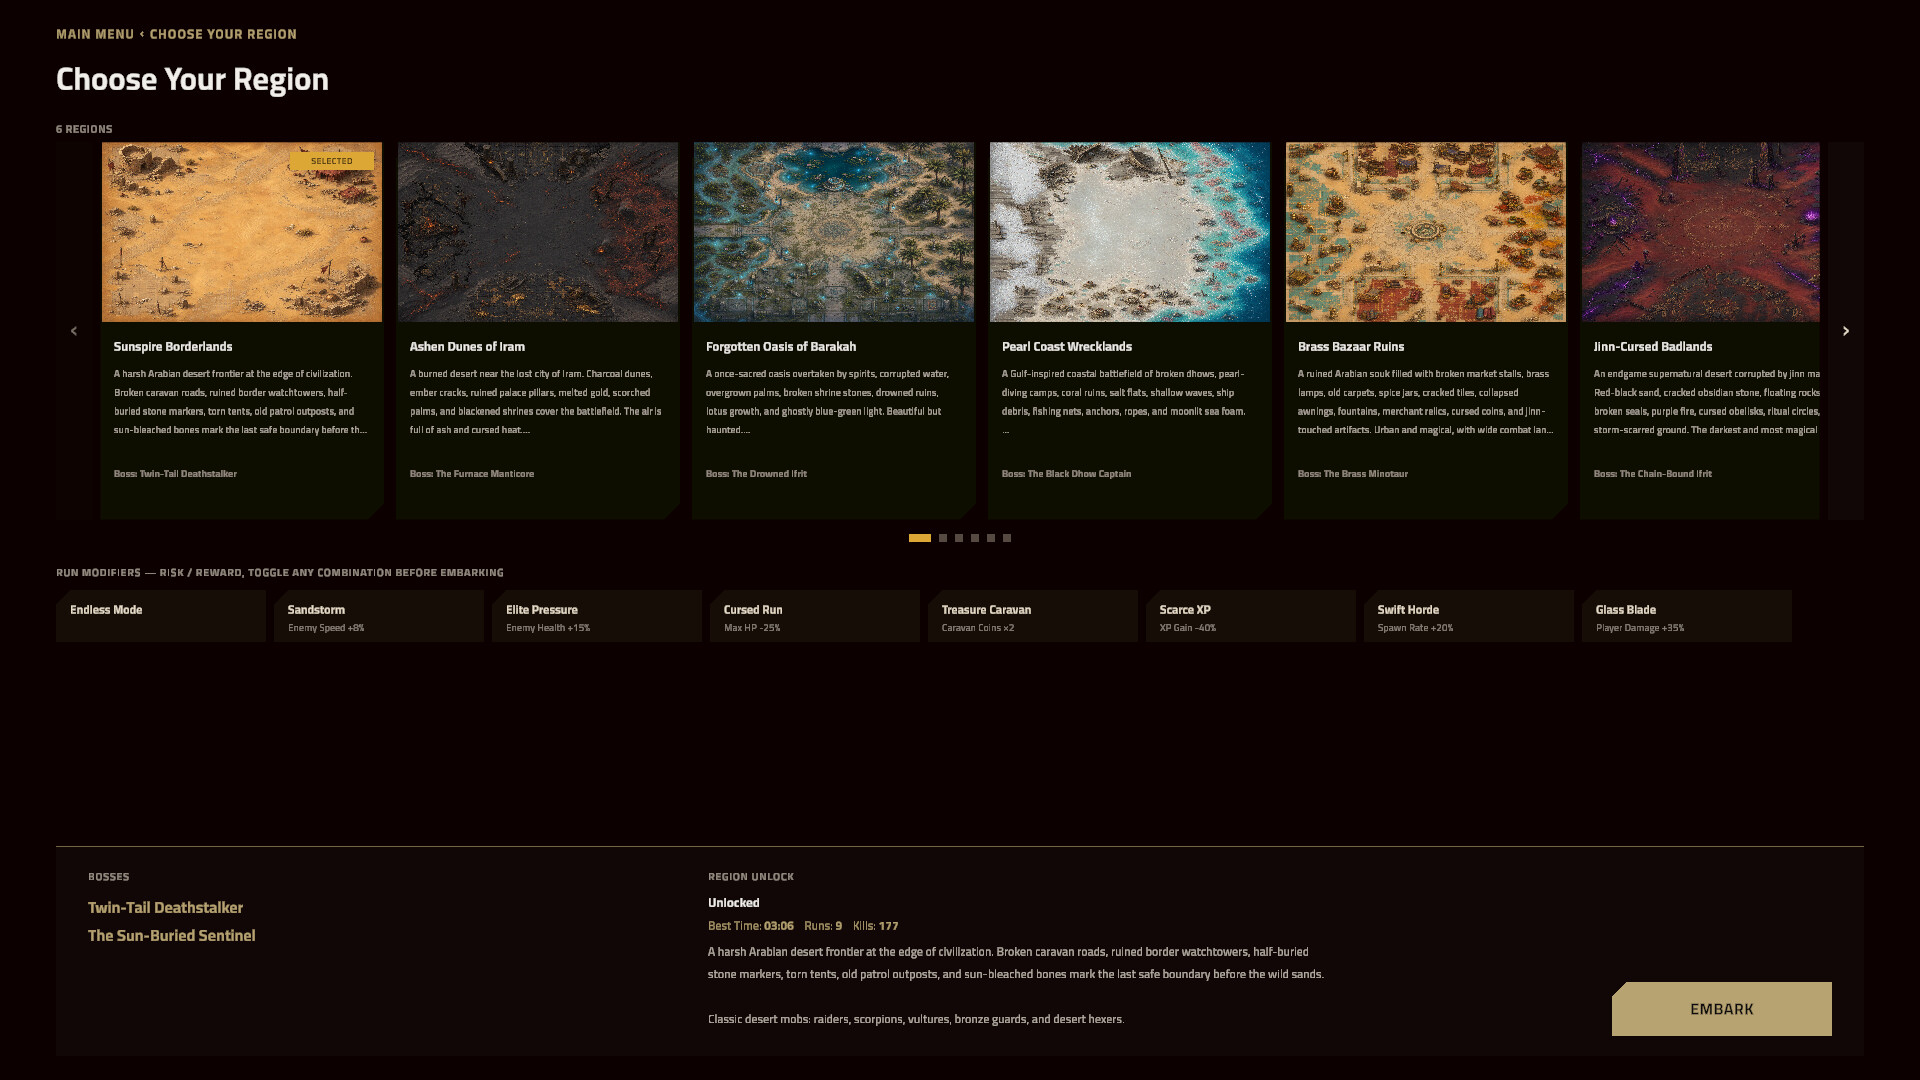The width and height of the screenshot is (1920, 1080).
Task: Select the Ashen Dunes of Iram map thumbnail
Action: coord(538,232)
